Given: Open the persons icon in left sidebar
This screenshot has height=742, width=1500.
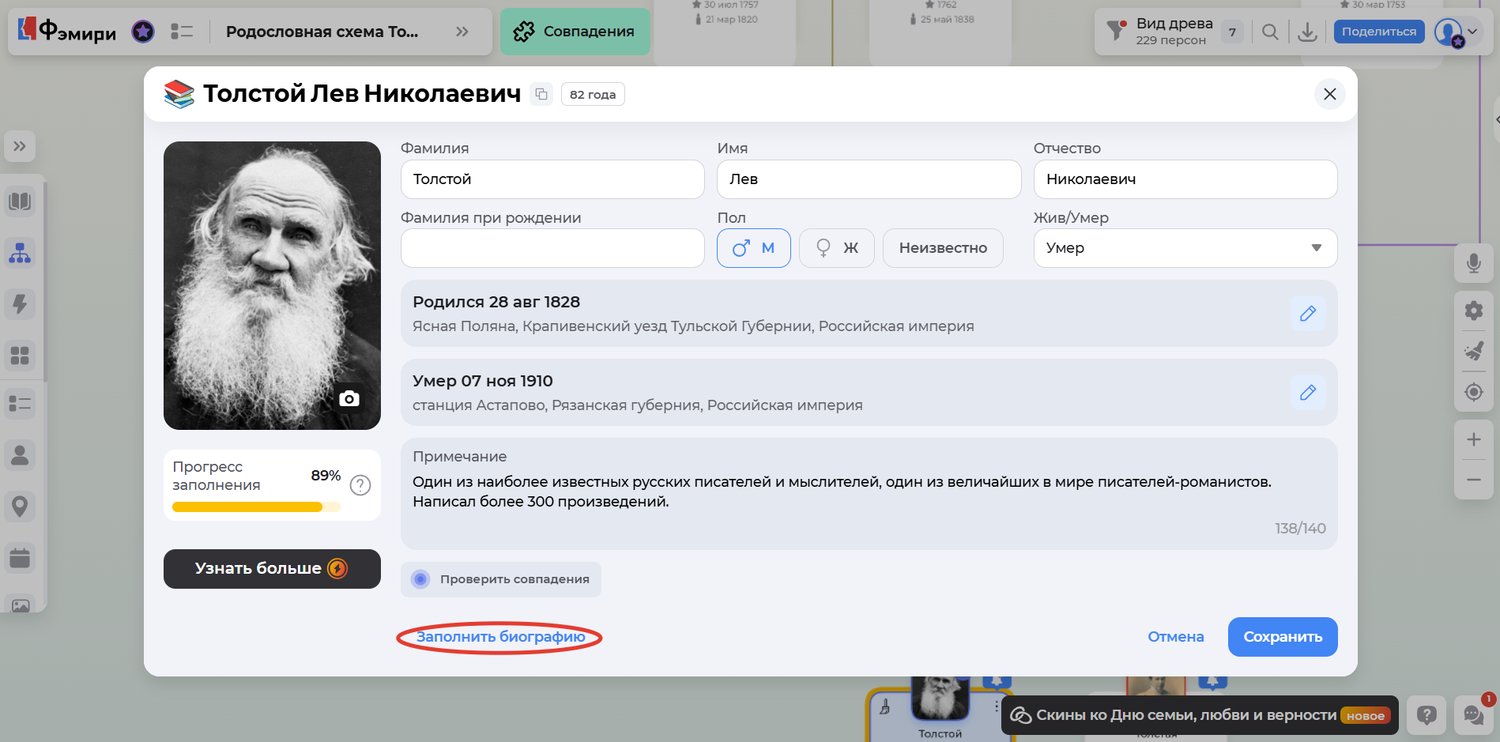Looking at the screenshot, I should [x=20, y=456].
